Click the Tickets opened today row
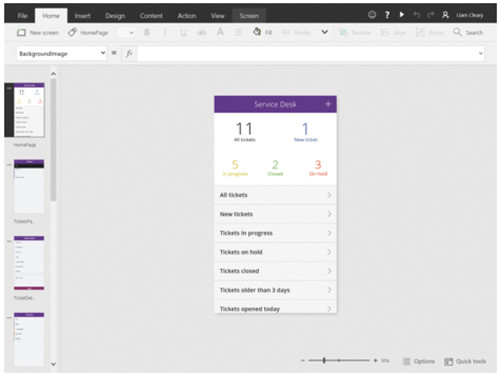This screenshot has height=374, width=500. (x=275, y=307)
